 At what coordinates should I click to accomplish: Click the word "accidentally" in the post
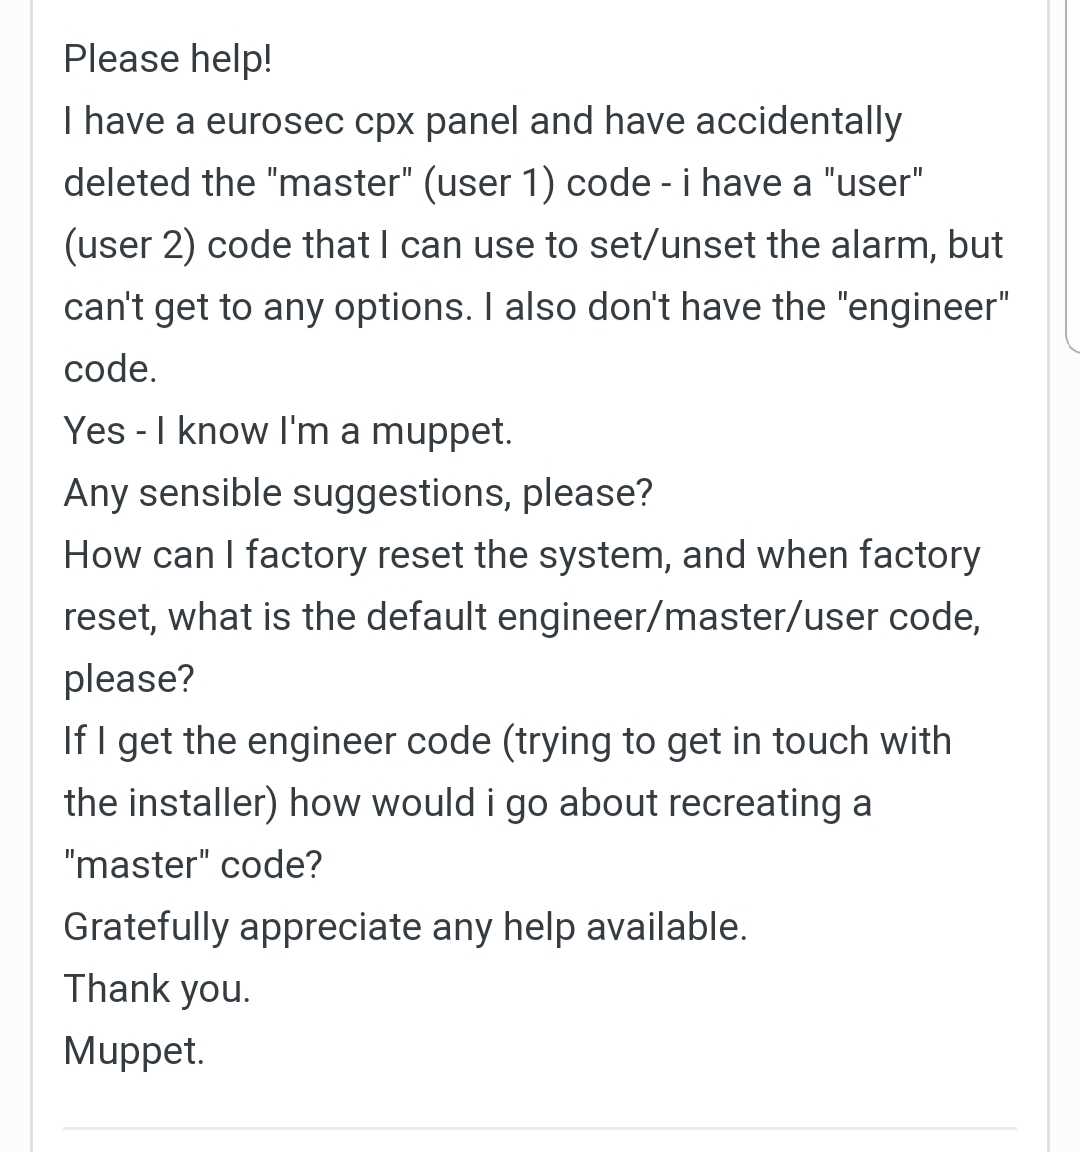coord(798,121)
